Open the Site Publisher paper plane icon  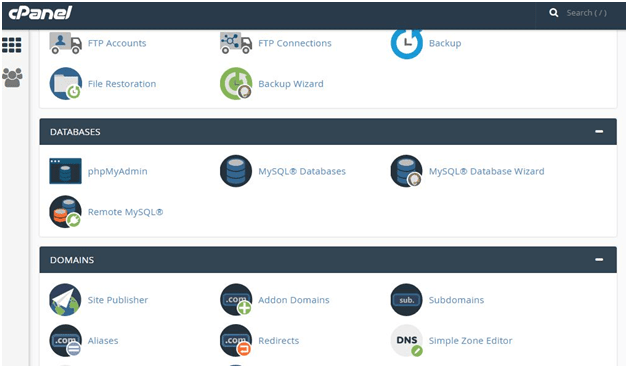click(65, 300)
